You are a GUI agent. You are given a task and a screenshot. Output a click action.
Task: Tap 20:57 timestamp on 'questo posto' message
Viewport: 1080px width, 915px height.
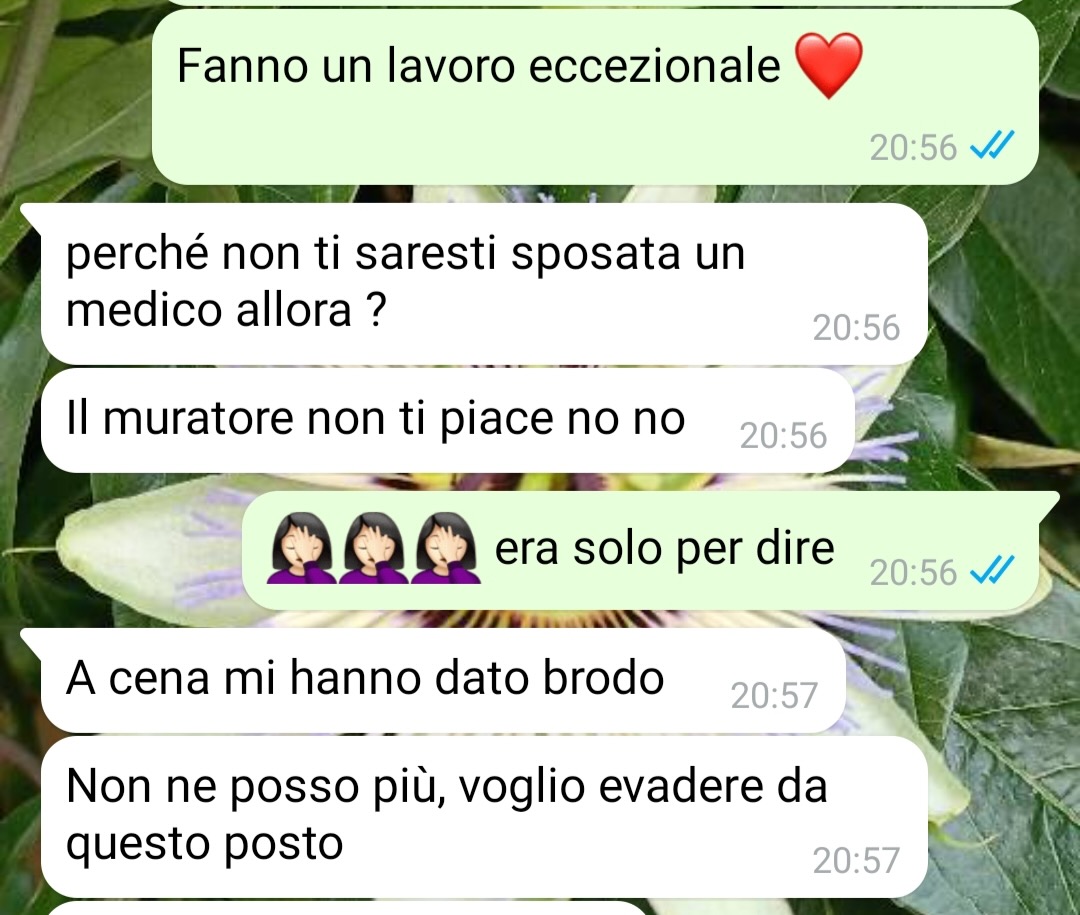coord(856,861)
